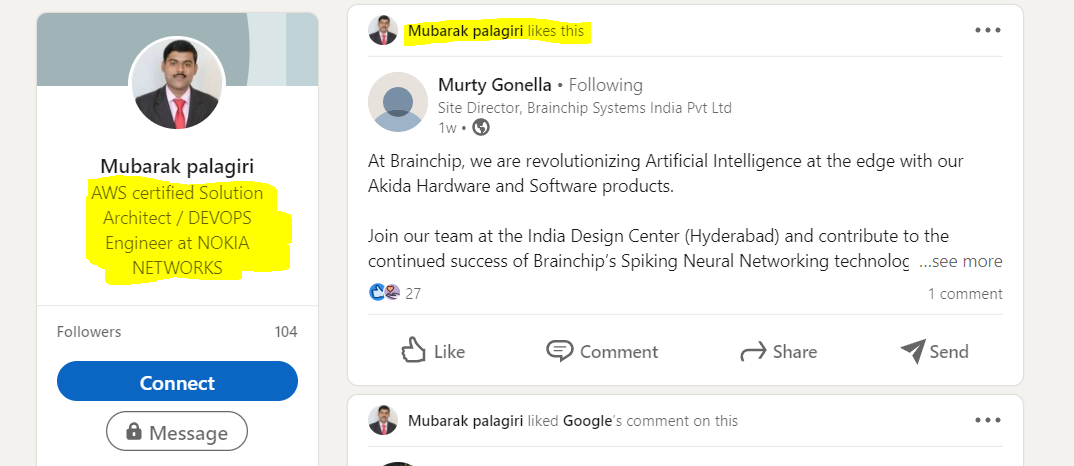Click the Comment speech bubble icon
The width and height of the screenshot is (1074, 466).
[559, 350]
